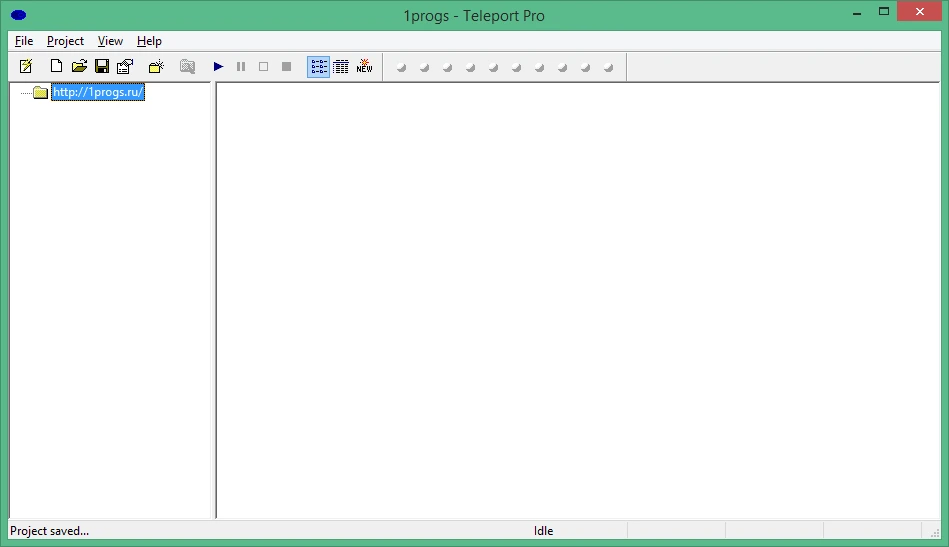Toggle the list view mode button

pos(318,67)
